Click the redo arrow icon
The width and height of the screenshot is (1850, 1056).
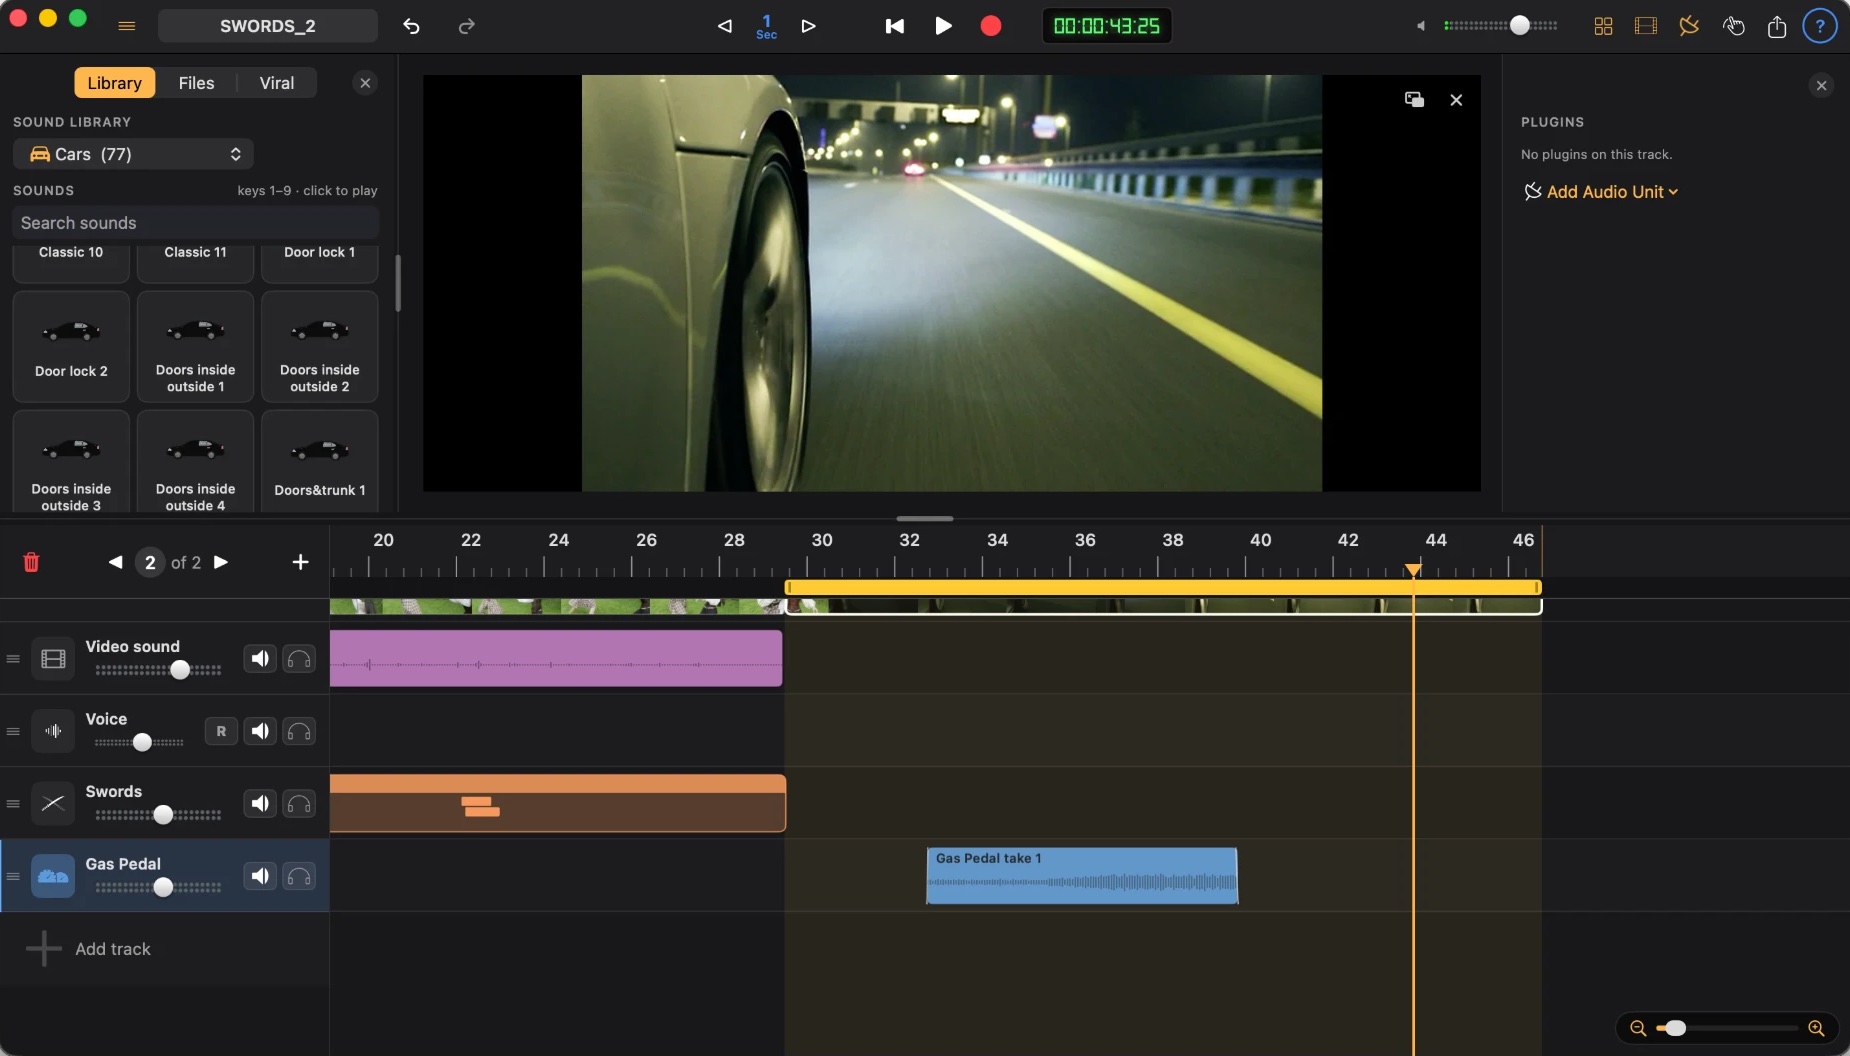pos(466,26)
